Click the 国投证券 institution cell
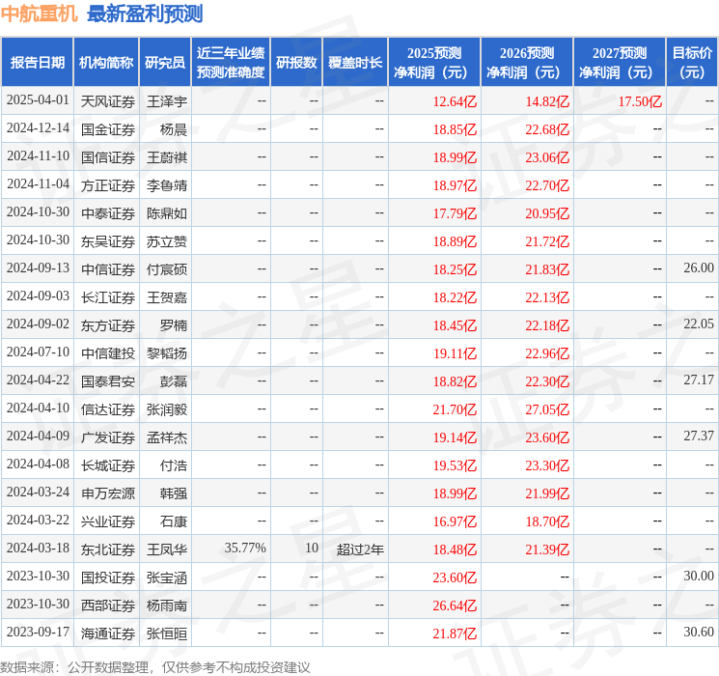 tap(108, 577)
